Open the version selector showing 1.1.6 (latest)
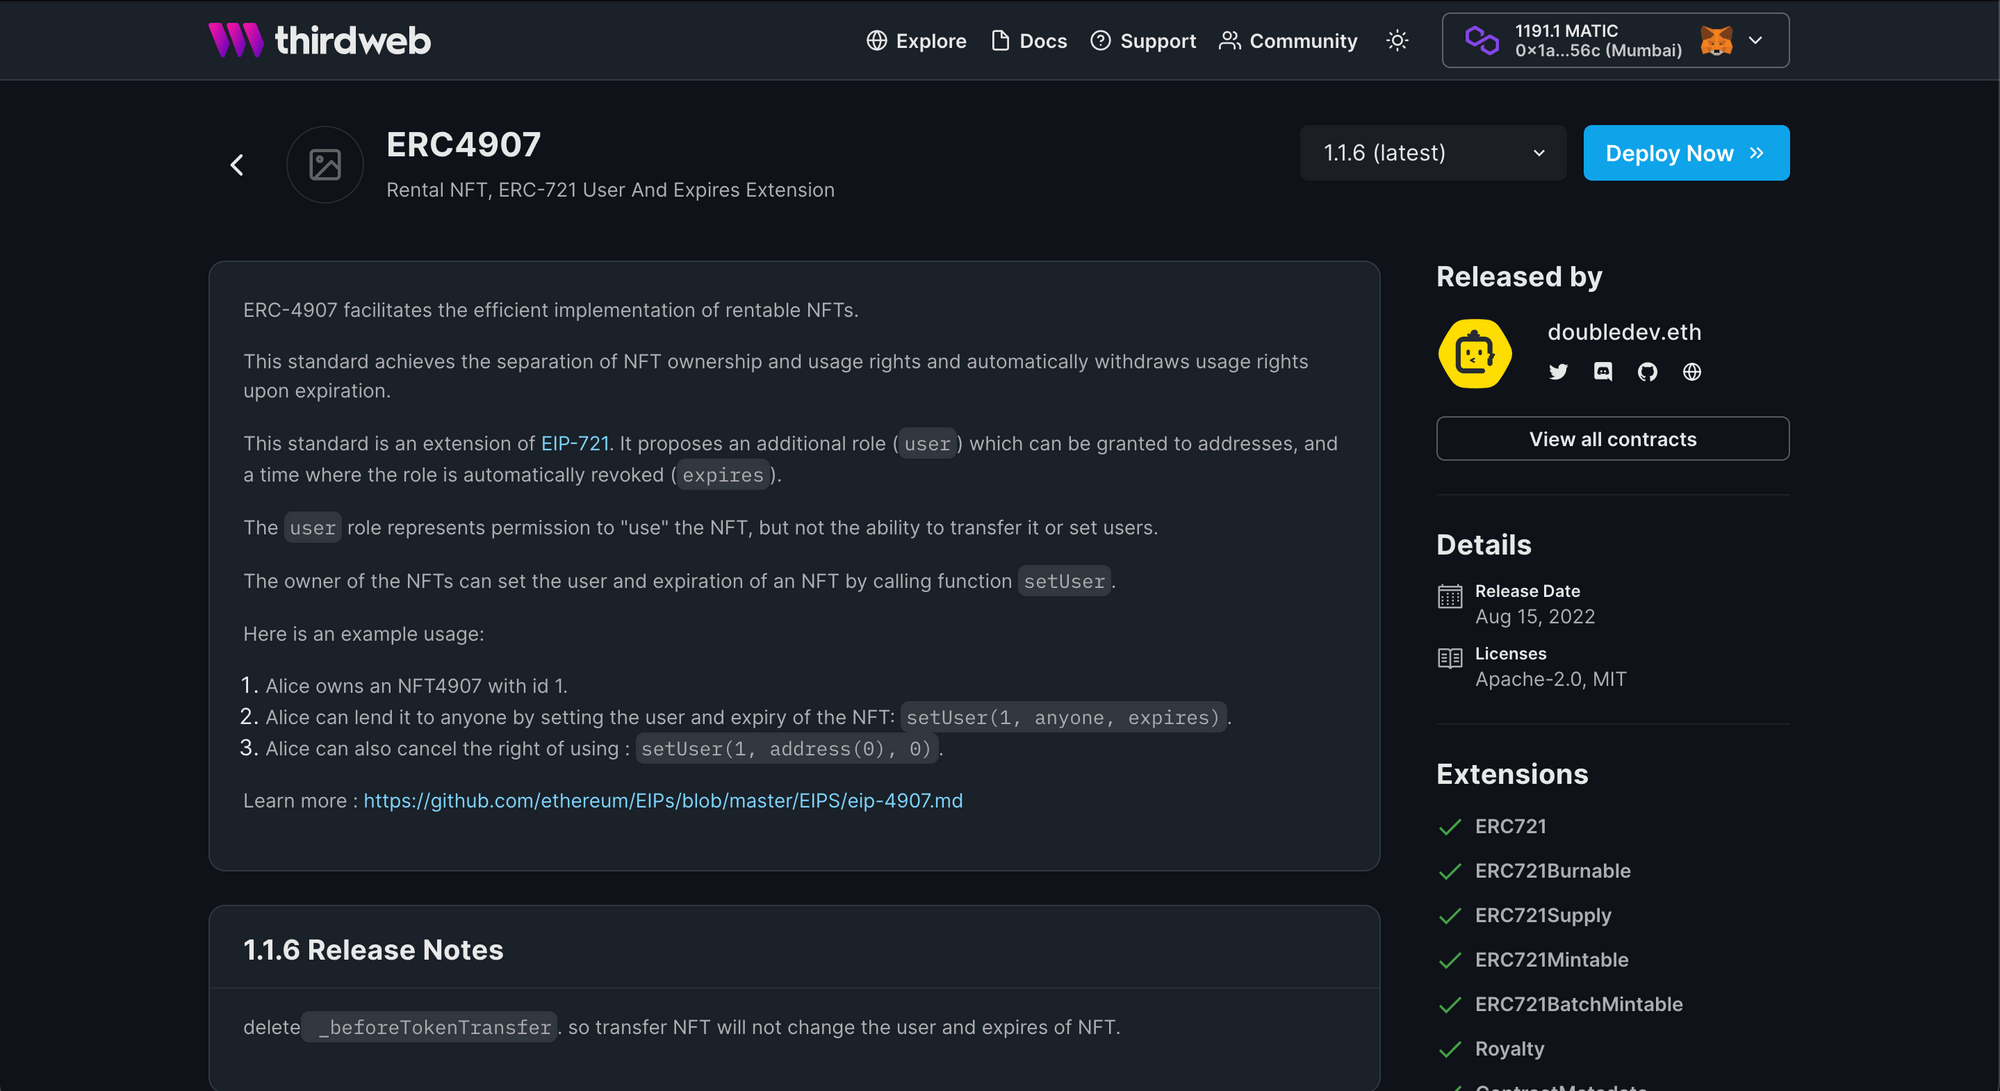 tap(1432, 153)
